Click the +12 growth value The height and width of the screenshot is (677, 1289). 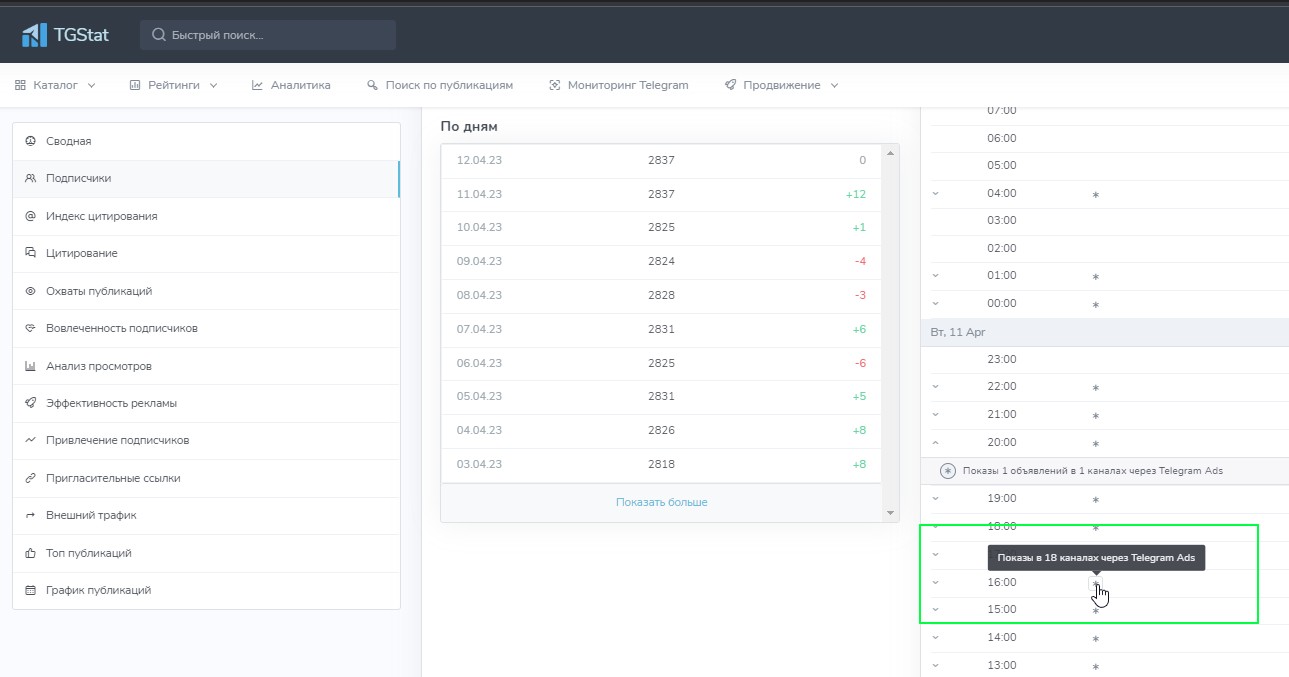click(x=856, y=194)
